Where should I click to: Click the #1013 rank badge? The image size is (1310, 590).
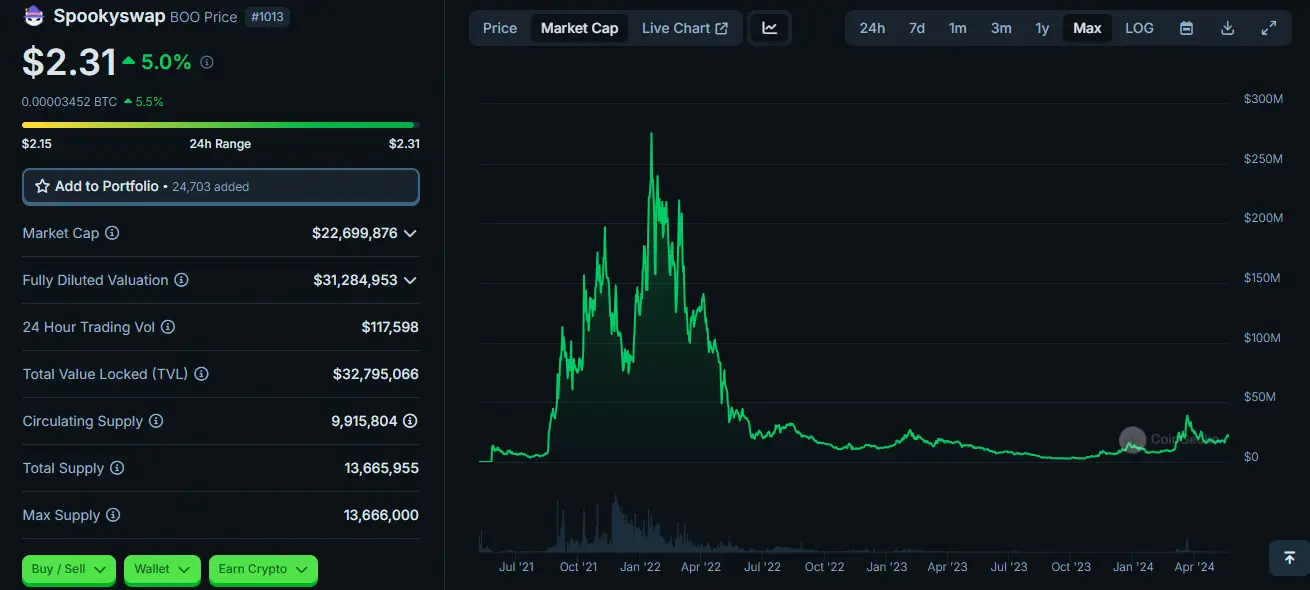(x=267, y=16)
